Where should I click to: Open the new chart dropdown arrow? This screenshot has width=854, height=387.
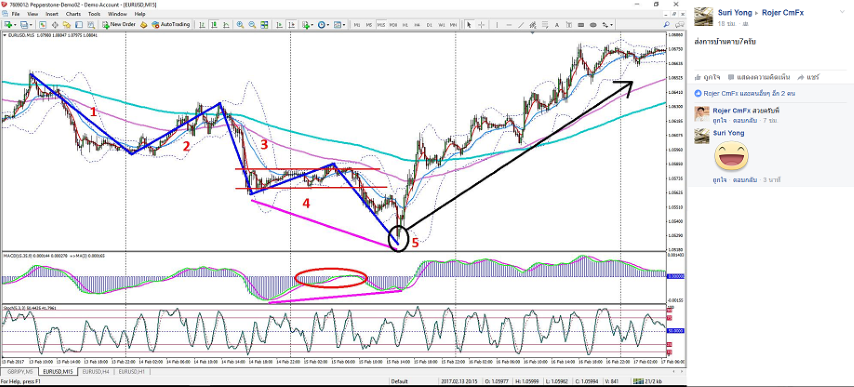tap(16, 24)
